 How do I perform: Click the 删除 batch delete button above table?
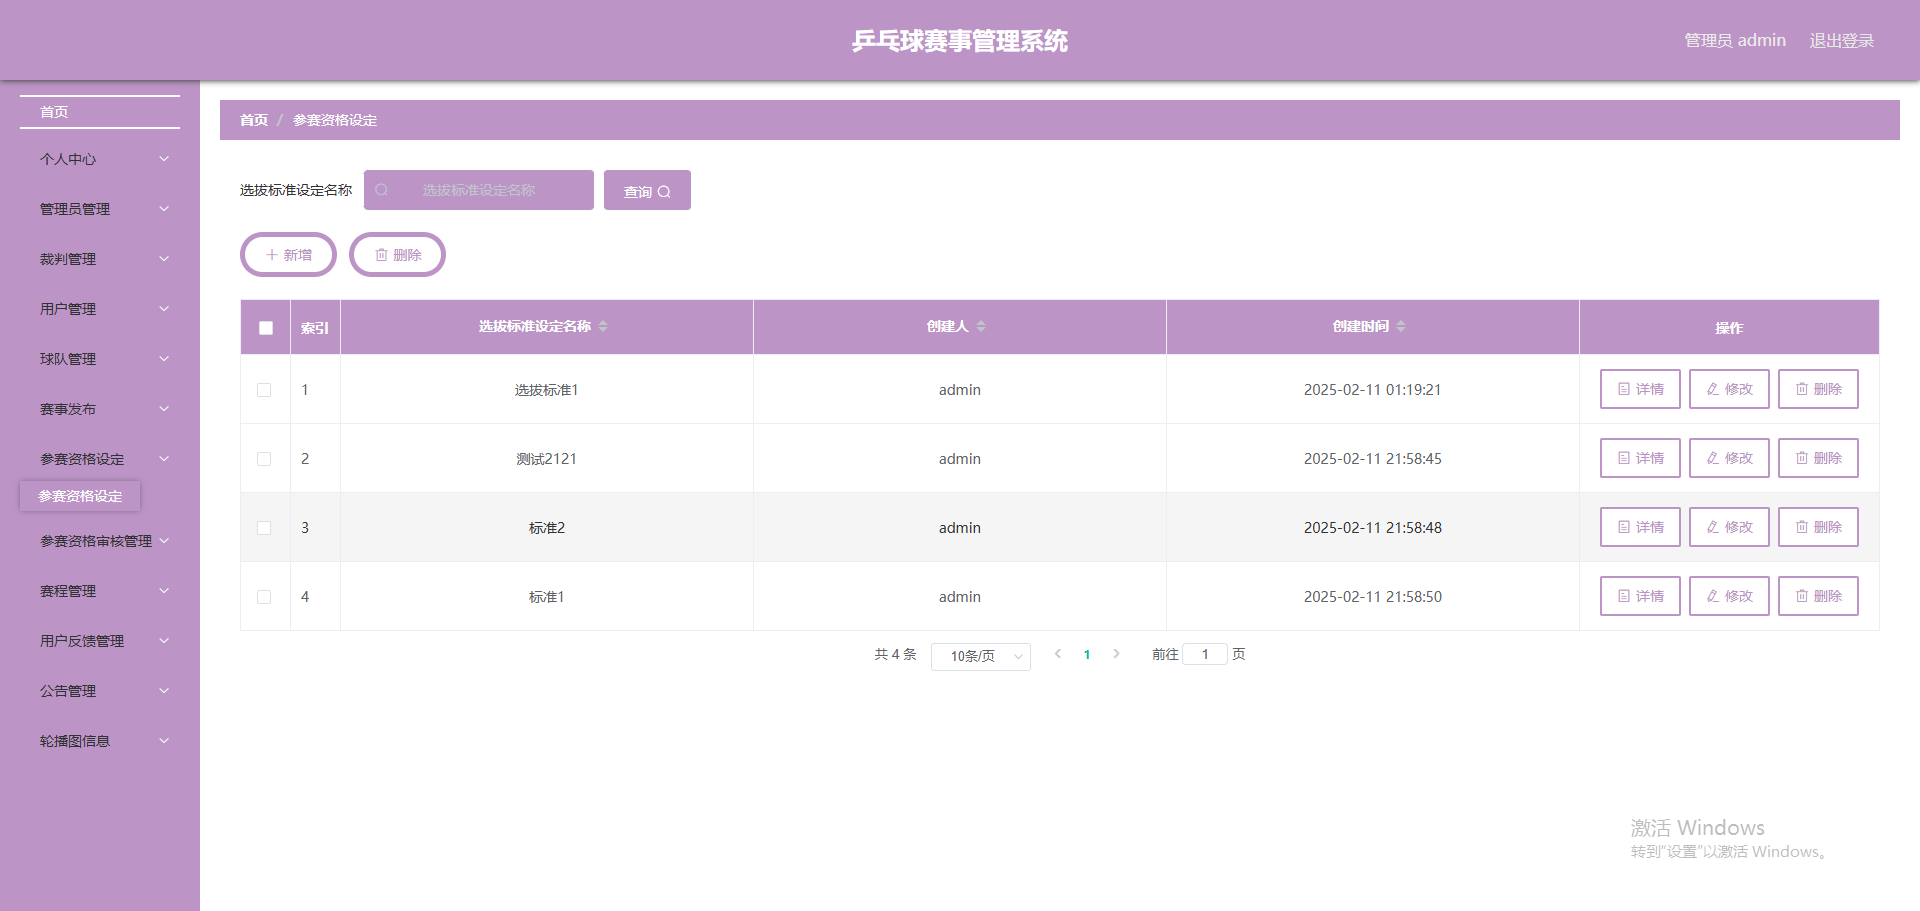click(397, 255)
